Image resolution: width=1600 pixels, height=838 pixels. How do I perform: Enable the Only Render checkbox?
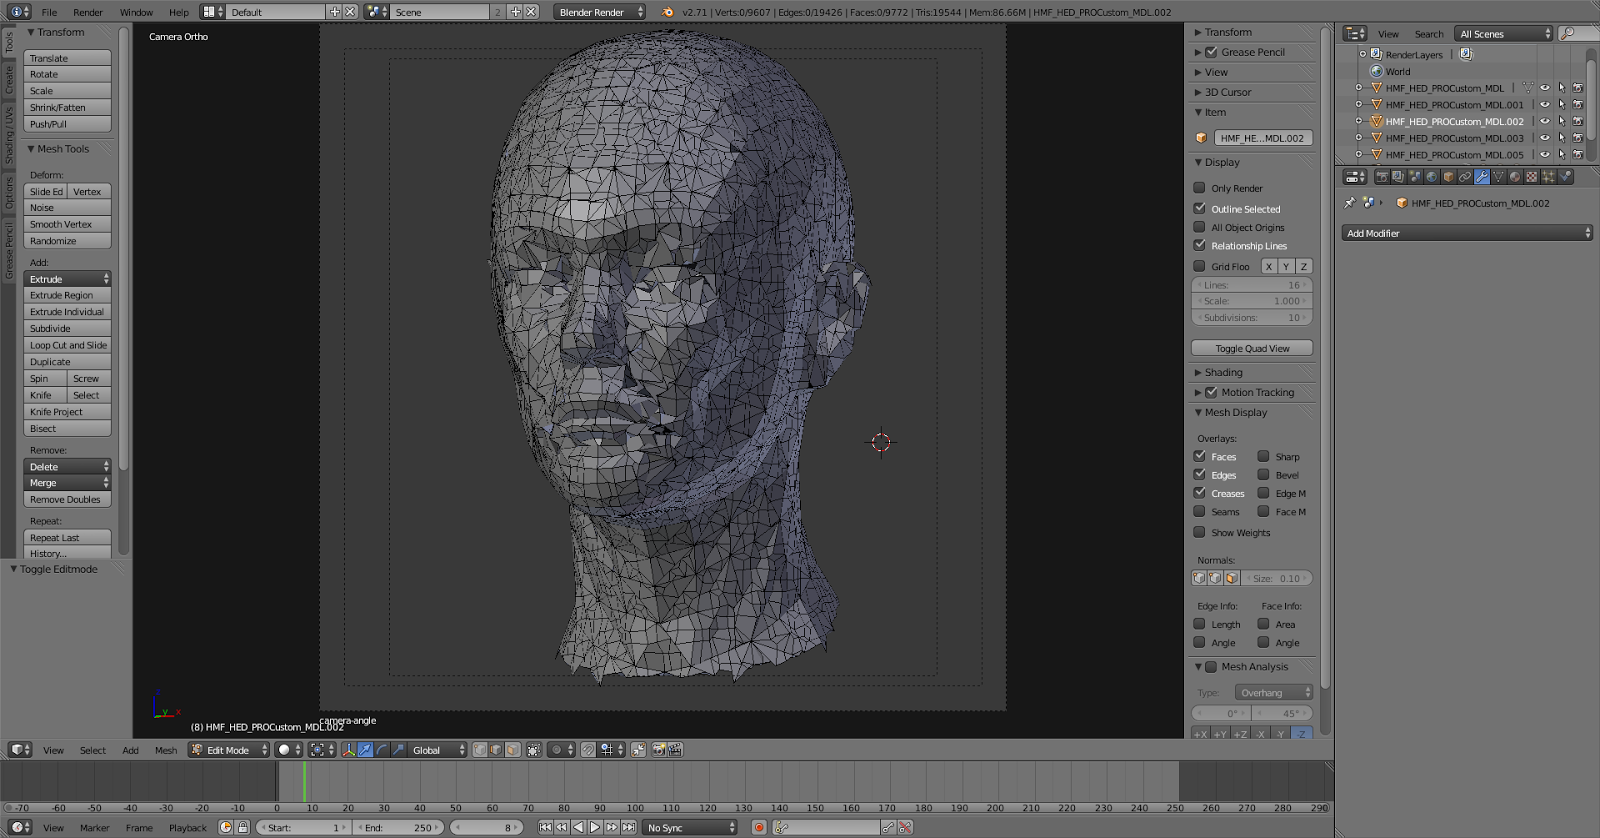(1199, 188)
